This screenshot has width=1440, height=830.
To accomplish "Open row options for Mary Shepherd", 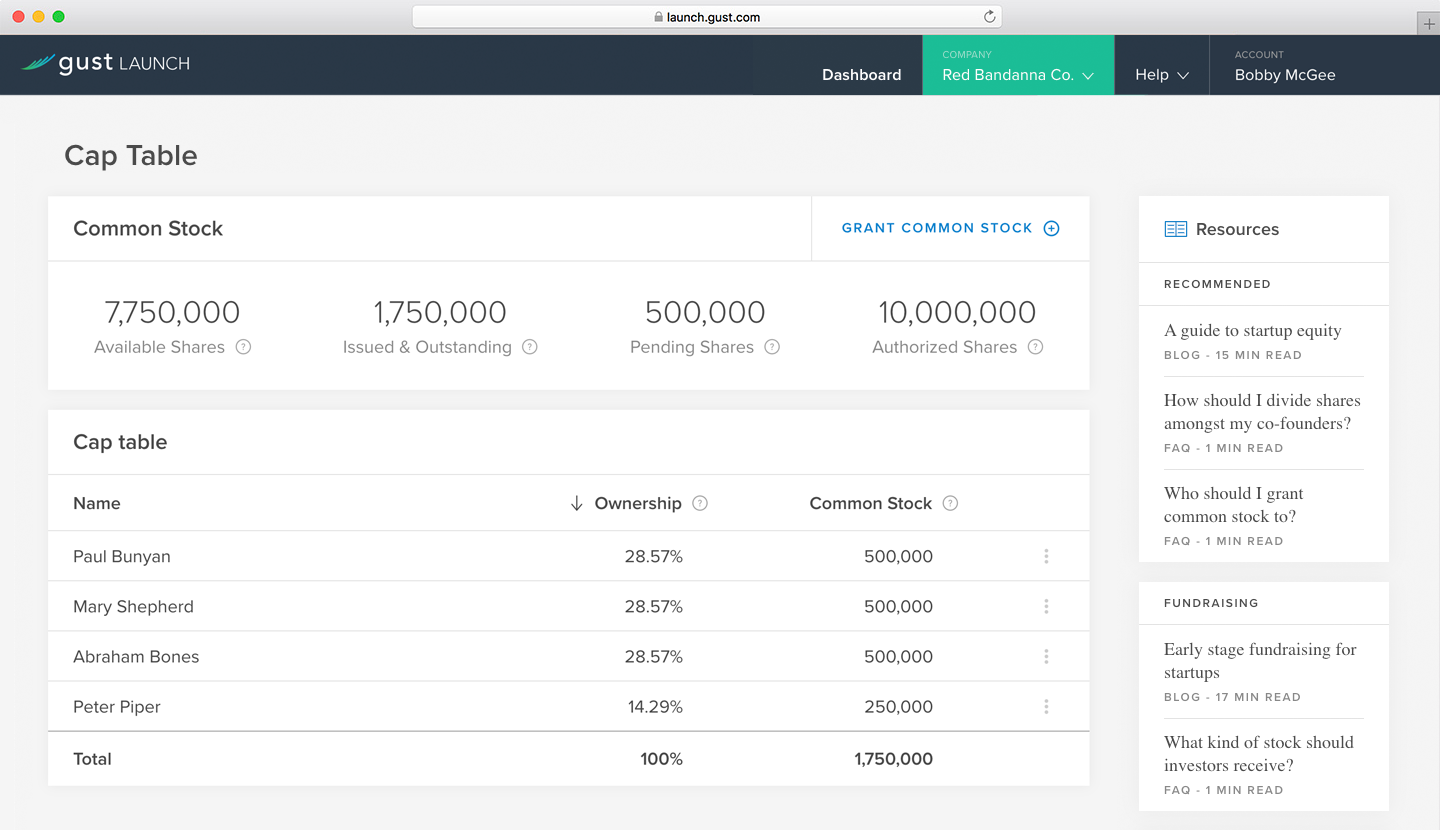I will pos(1046,606).
